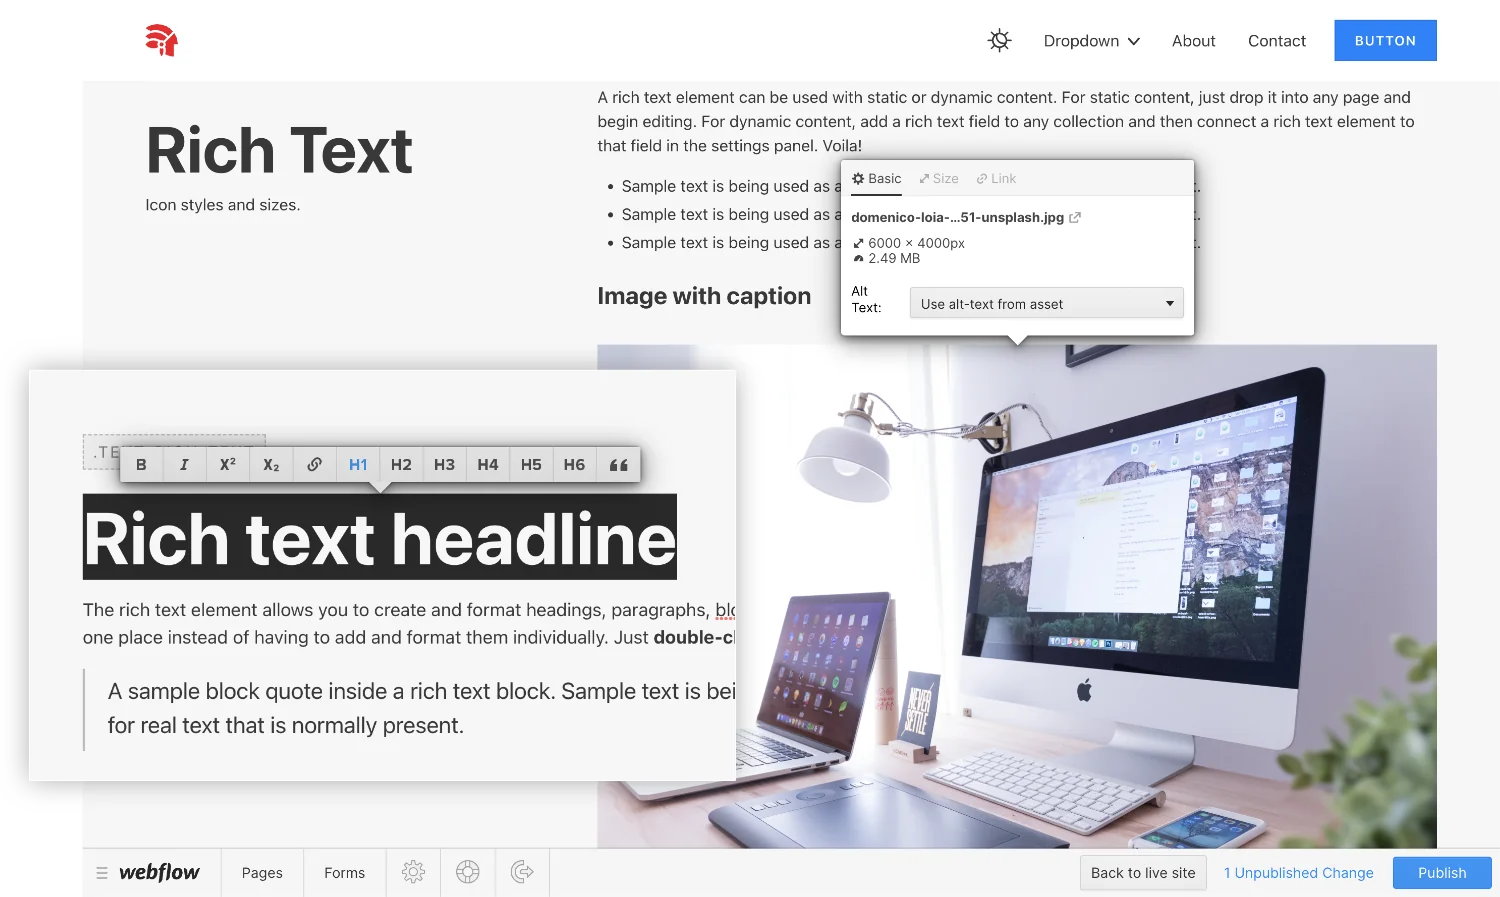This screenshot has width=1500, height=897.
Task: Set heading style to H4
Action: (488, 465)
